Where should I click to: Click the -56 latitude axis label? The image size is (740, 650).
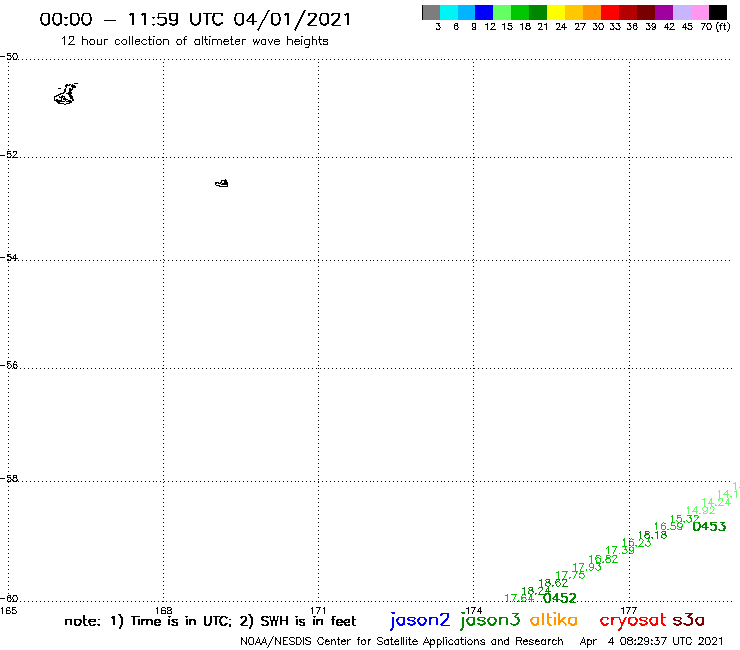9,365
